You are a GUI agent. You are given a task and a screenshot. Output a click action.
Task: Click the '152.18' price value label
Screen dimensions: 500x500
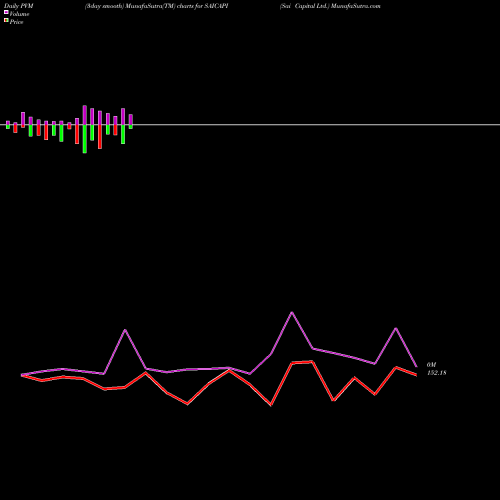[x=437, y=373]
